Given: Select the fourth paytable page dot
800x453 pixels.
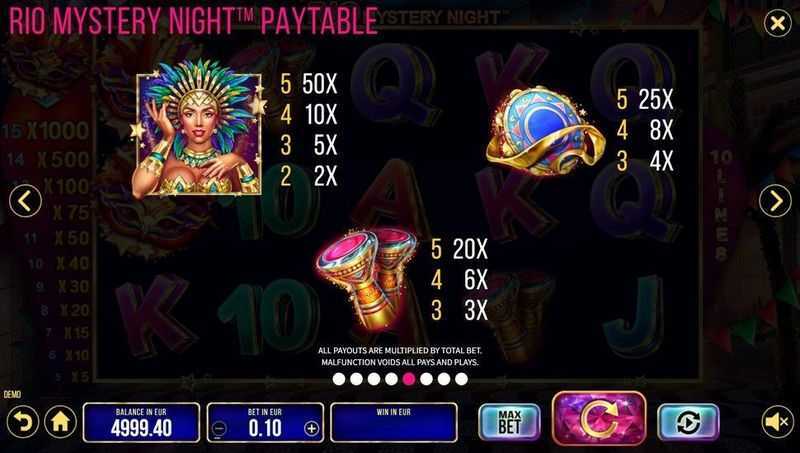Looking at the screenshot, I should coord(391,379).
